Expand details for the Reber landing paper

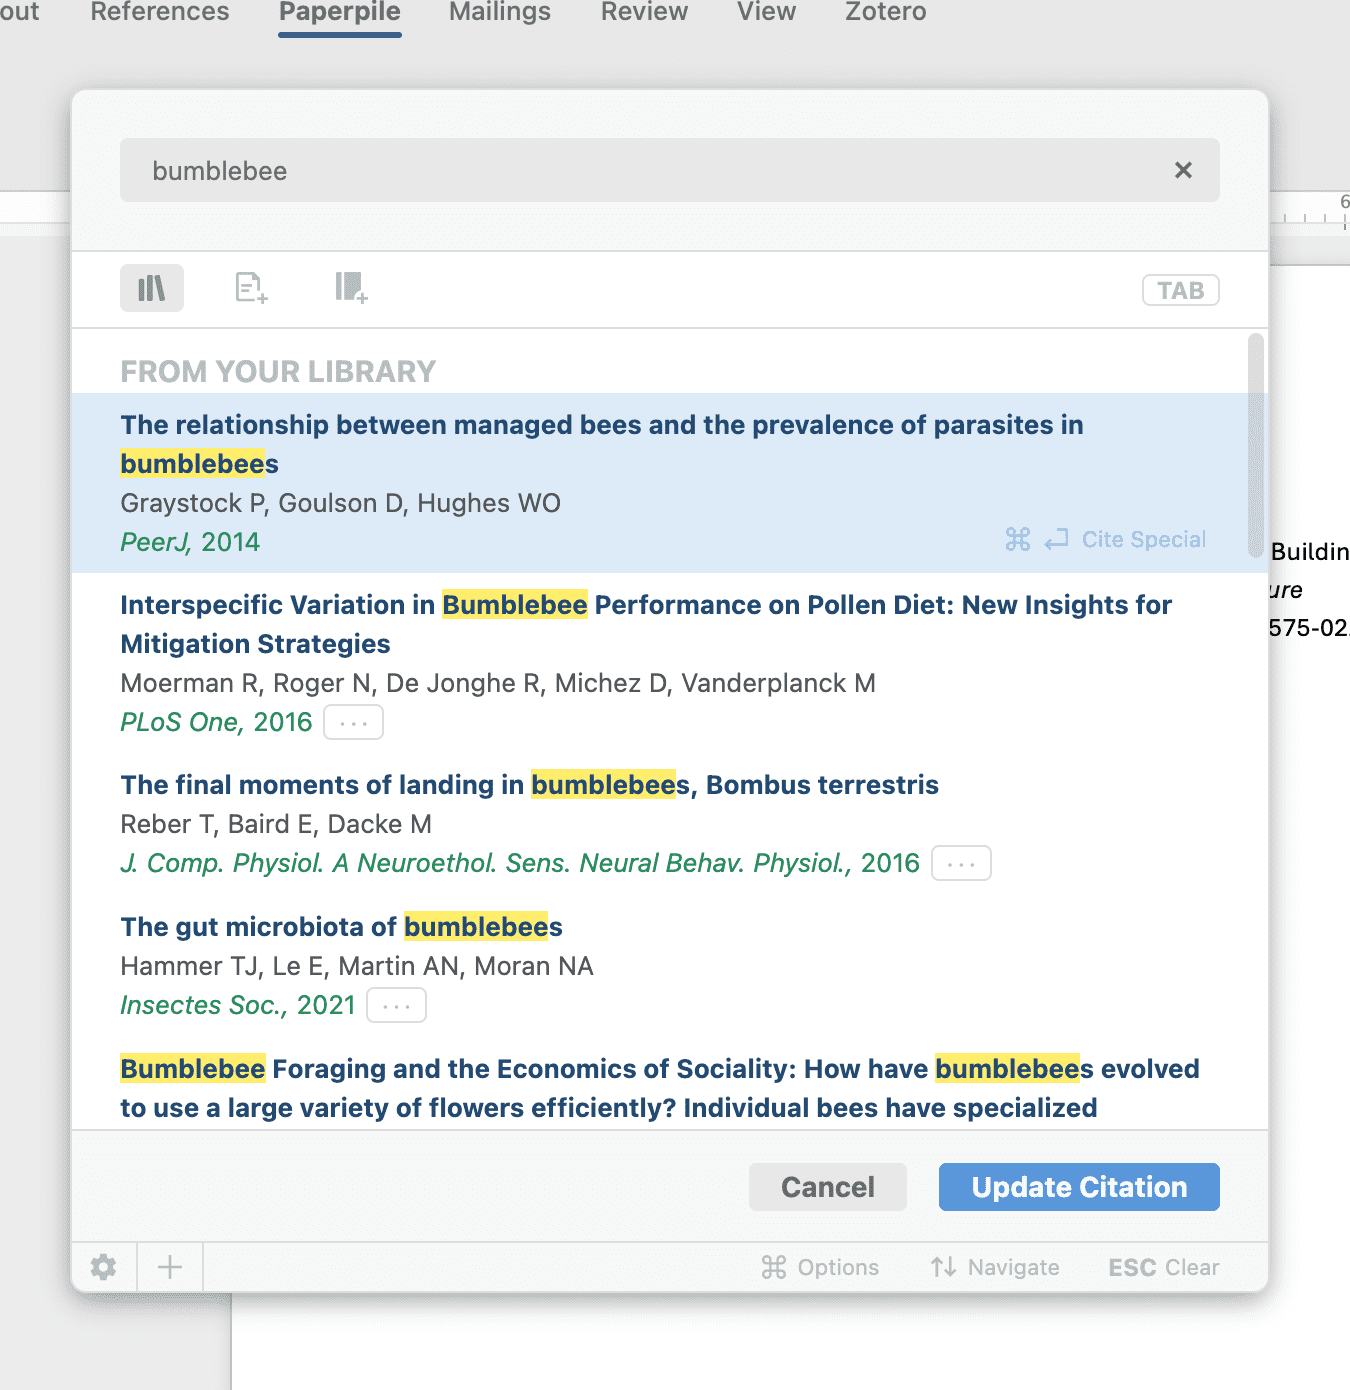pos(961,864)
